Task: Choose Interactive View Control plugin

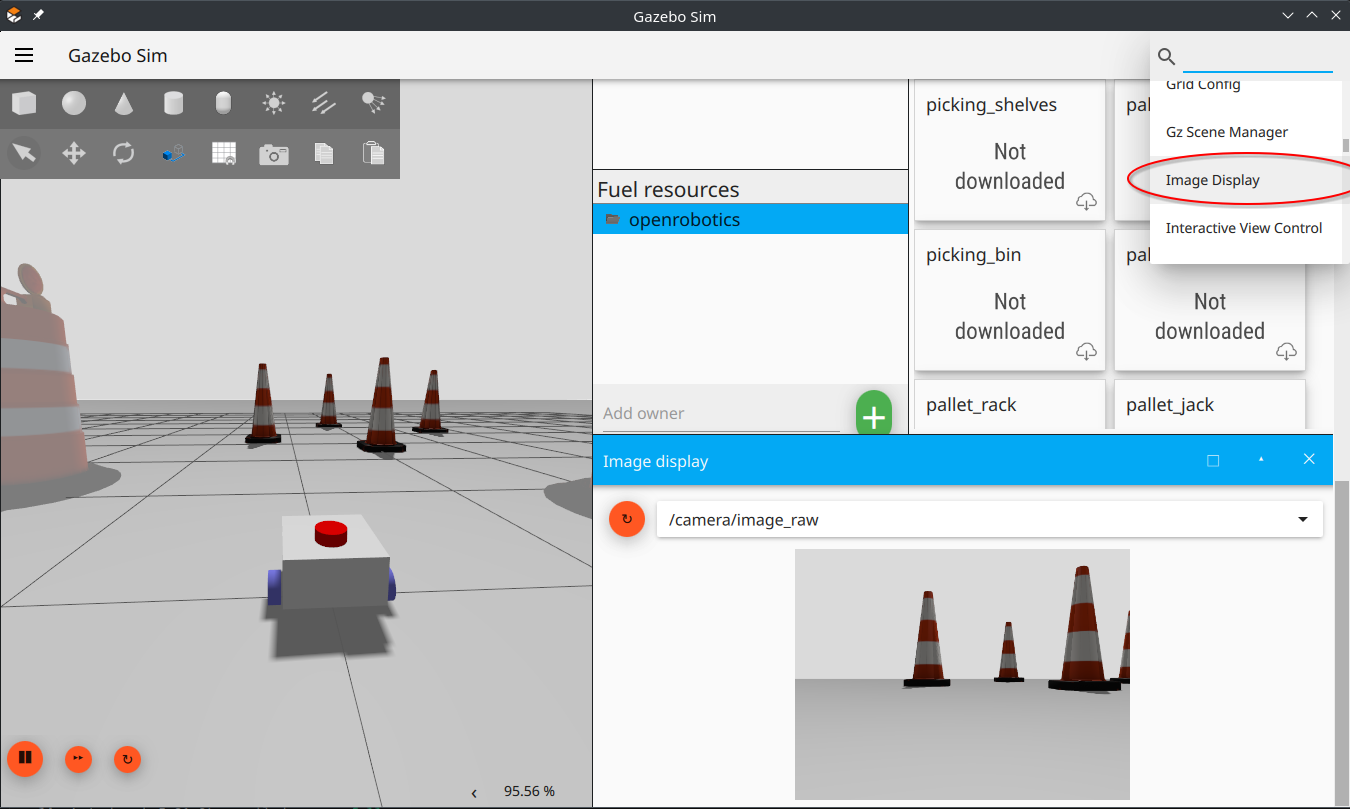Action: (1243, 228)
